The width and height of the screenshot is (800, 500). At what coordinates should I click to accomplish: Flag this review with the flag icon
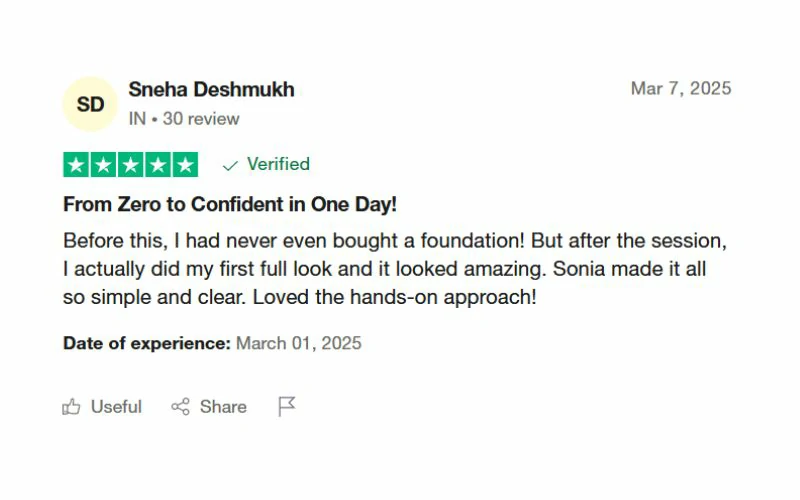click(x=287, y=406)
